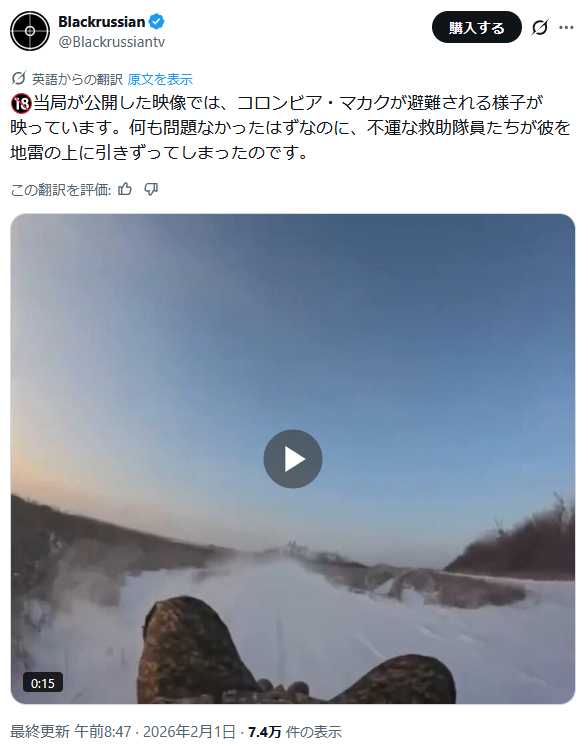This screenshot has height=746, width=585.
Task: Click the Blackrussian display name
Action: click(x=101, y=21)
